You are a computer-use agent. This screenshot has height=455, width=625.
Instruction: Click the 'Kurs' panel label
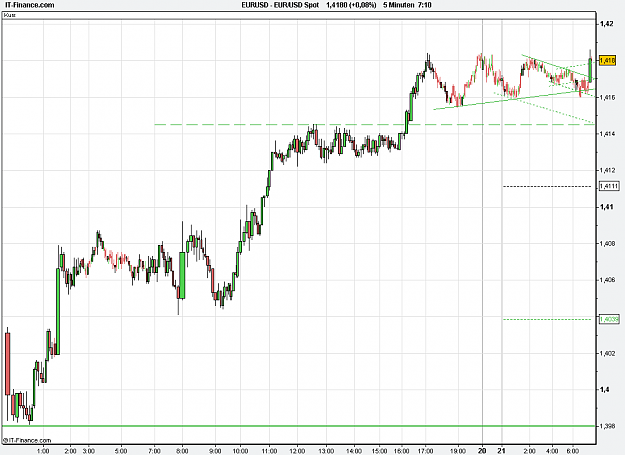(9, 15)
